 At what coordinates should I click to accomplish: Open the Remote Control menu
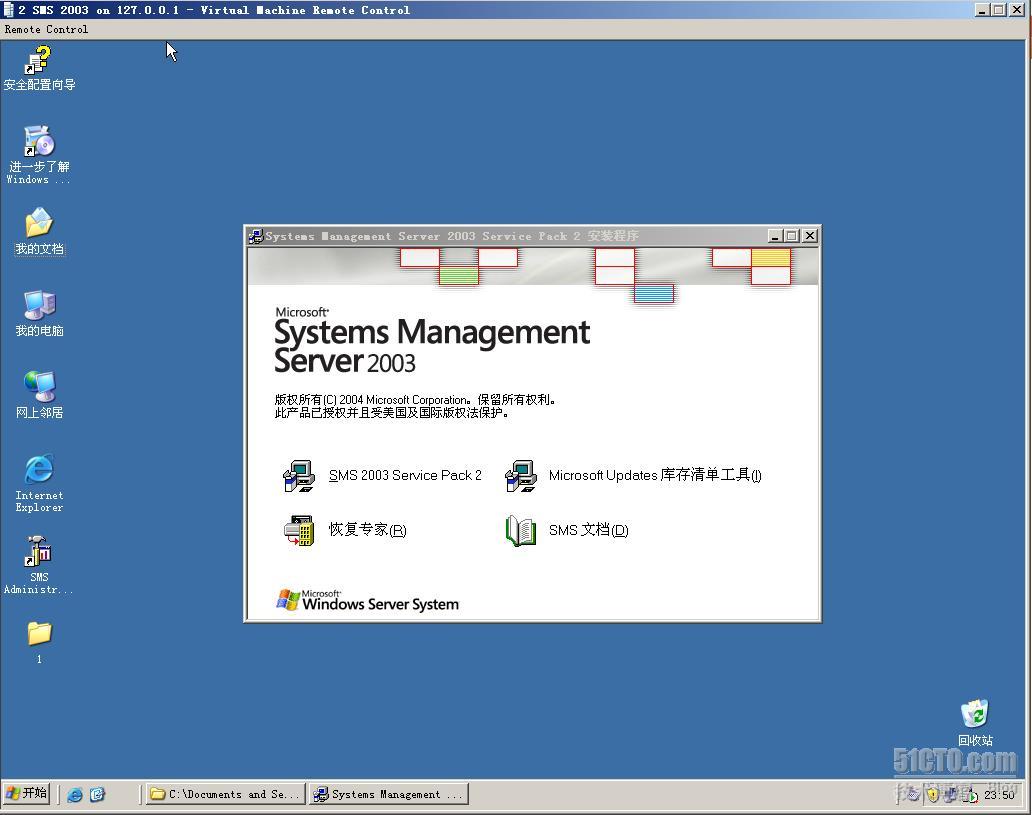tap(46, 29)
